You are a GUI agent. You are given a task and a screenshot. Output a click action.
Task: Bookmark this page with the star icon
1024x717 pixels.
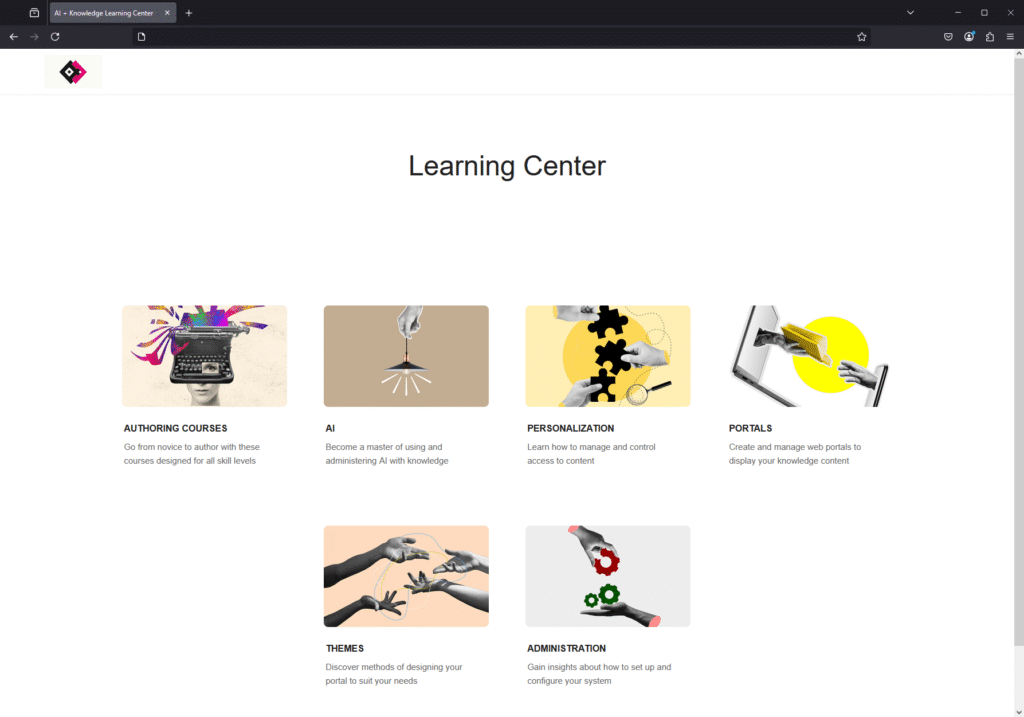(x=861, y=37)
